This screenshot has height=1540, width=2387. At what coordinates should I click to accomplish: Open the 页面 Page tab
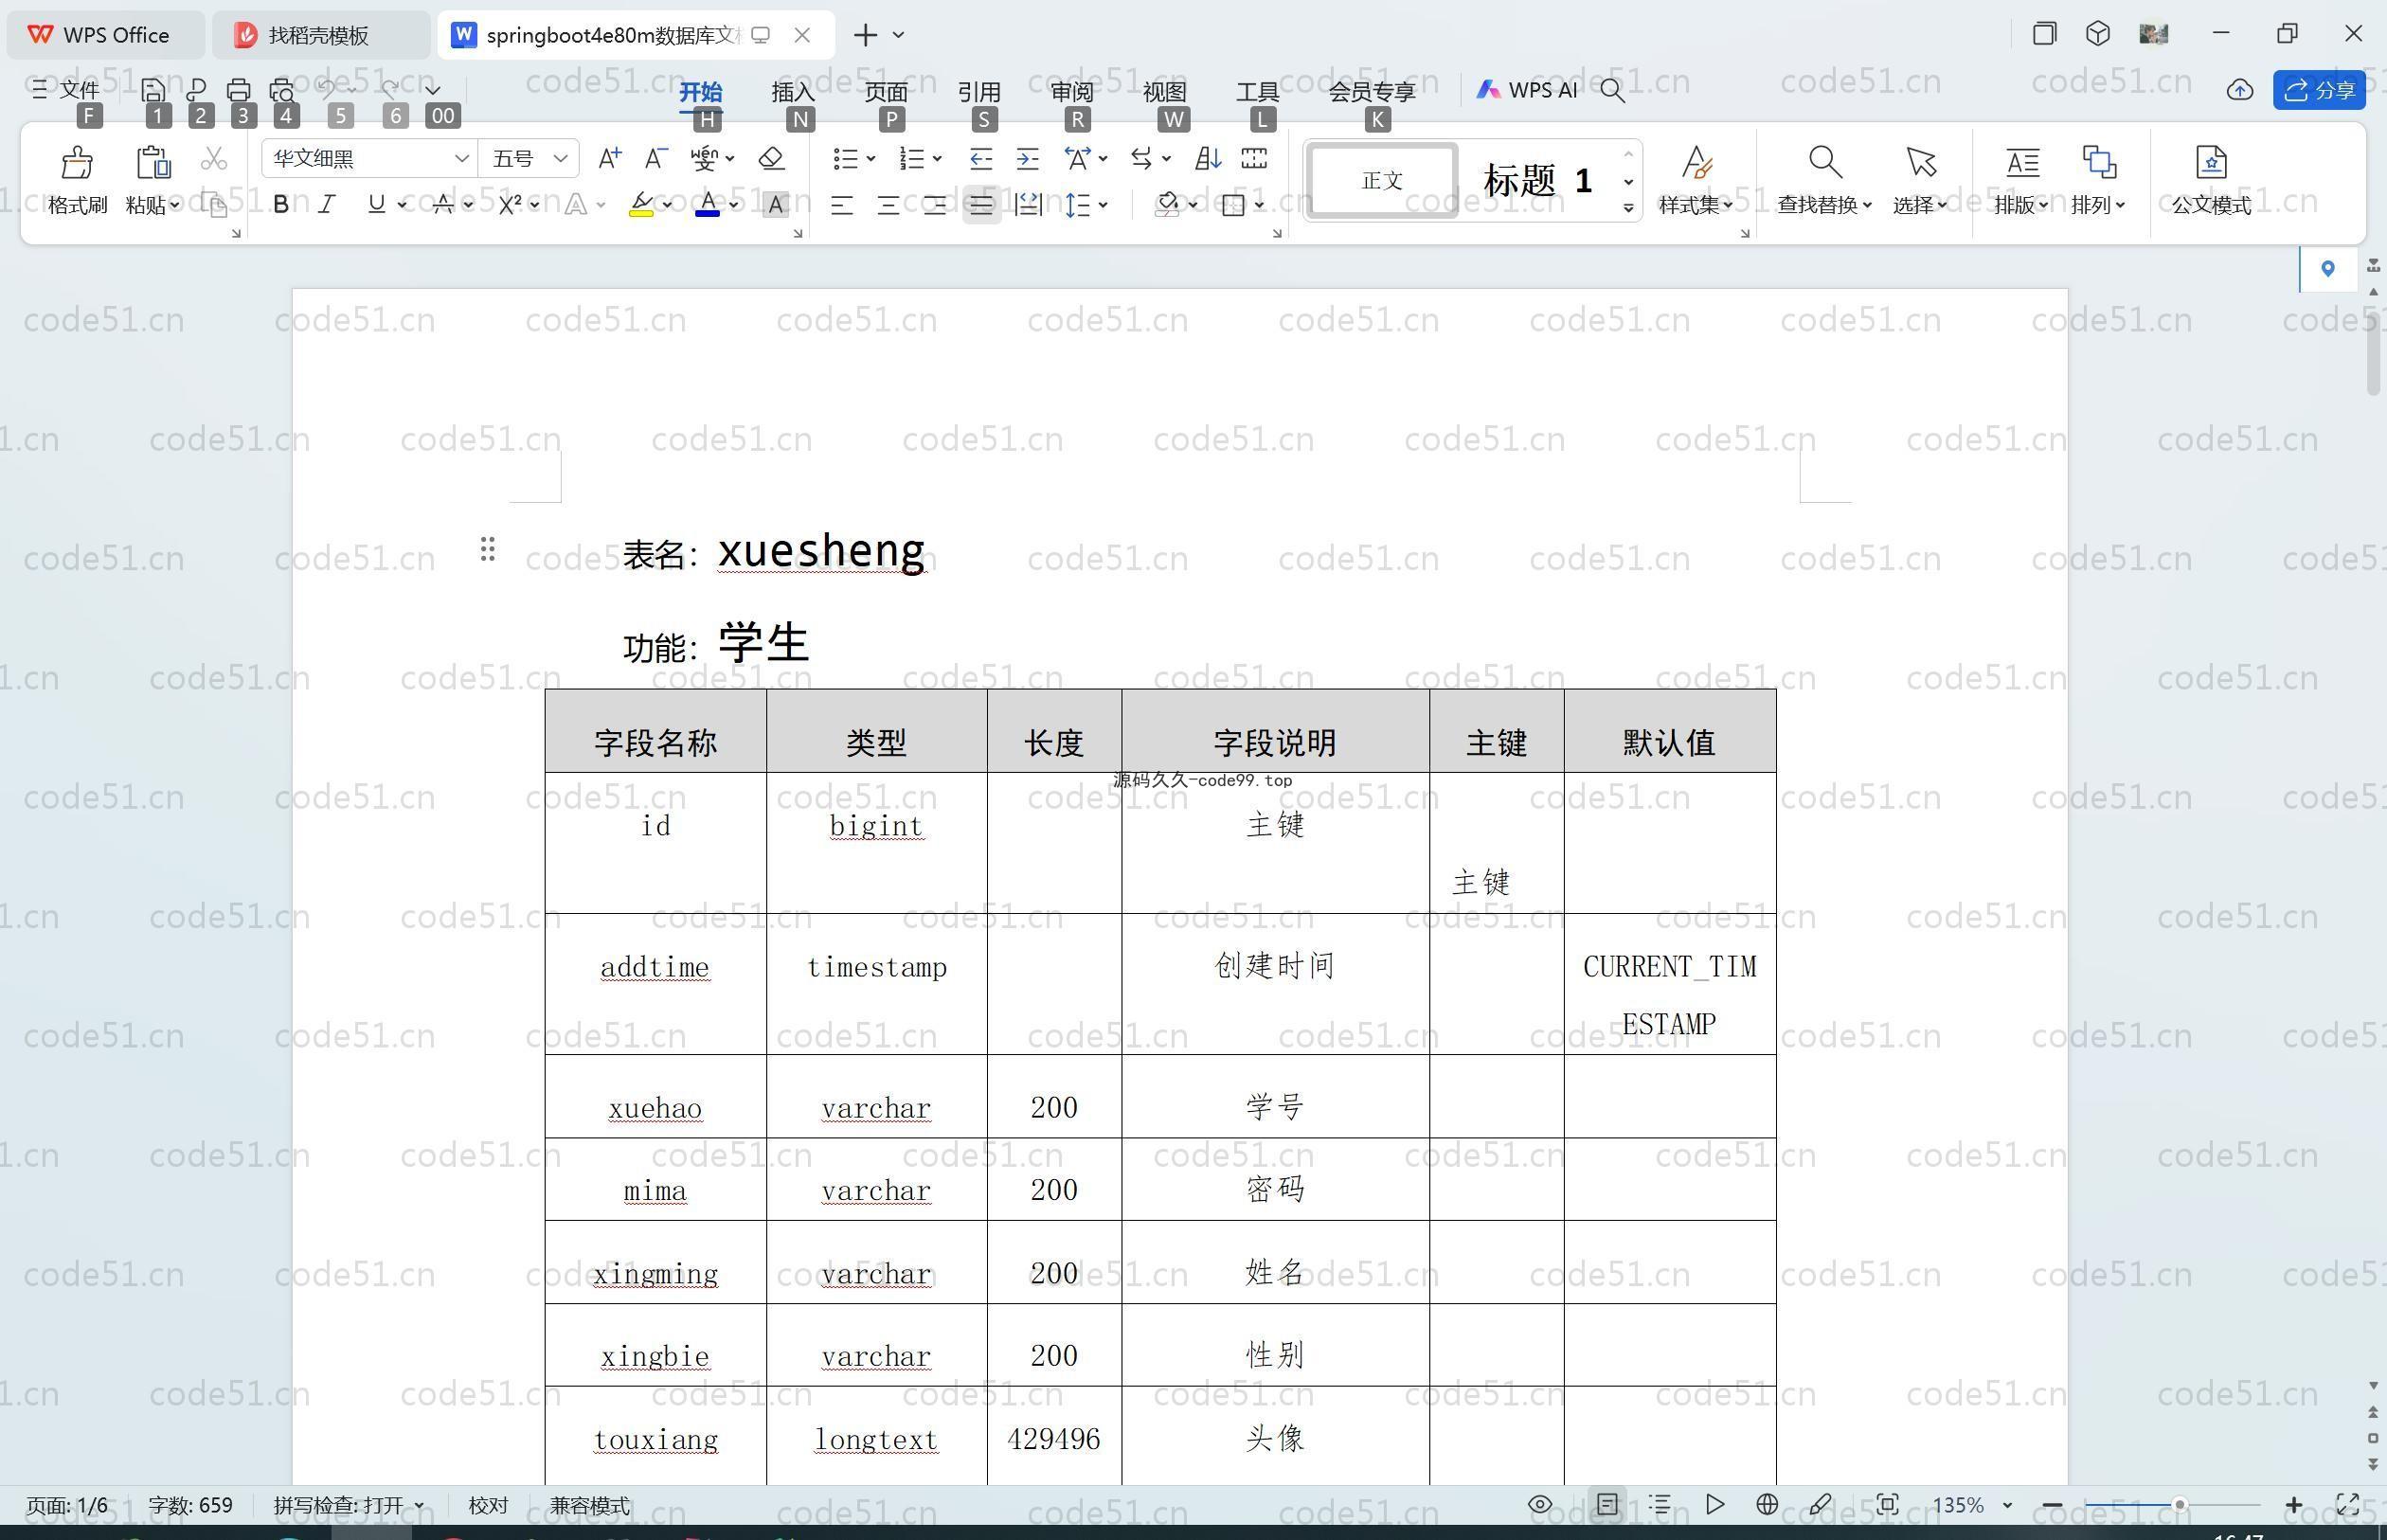click(886, 91)
